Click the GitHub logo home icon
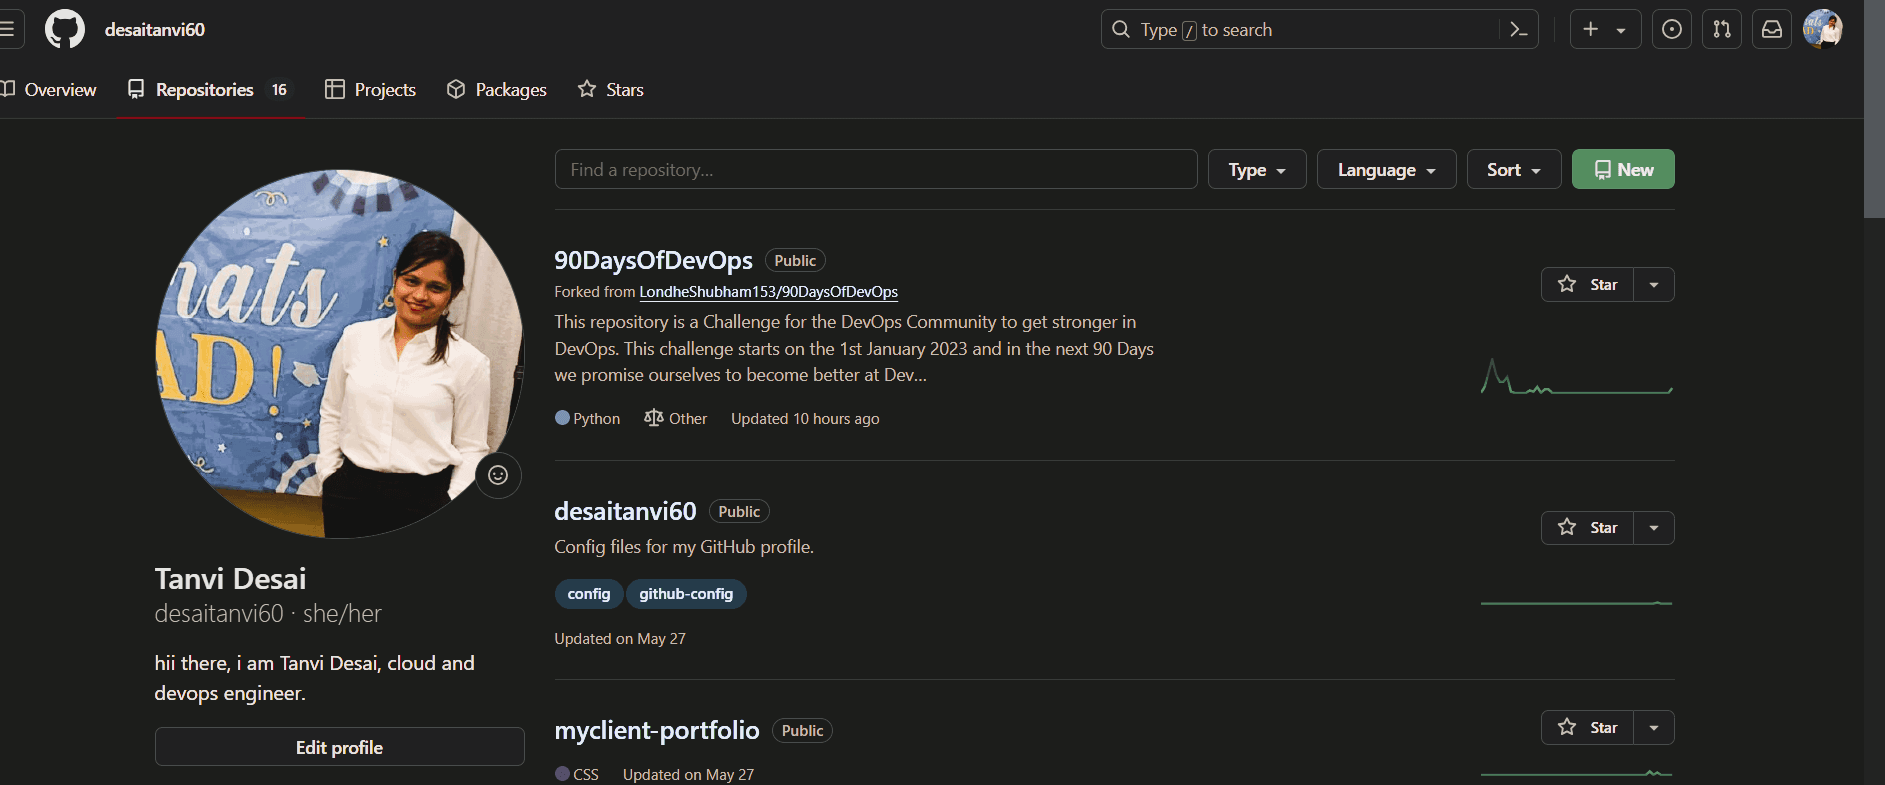1885x785 pixels. coord(65,30)
